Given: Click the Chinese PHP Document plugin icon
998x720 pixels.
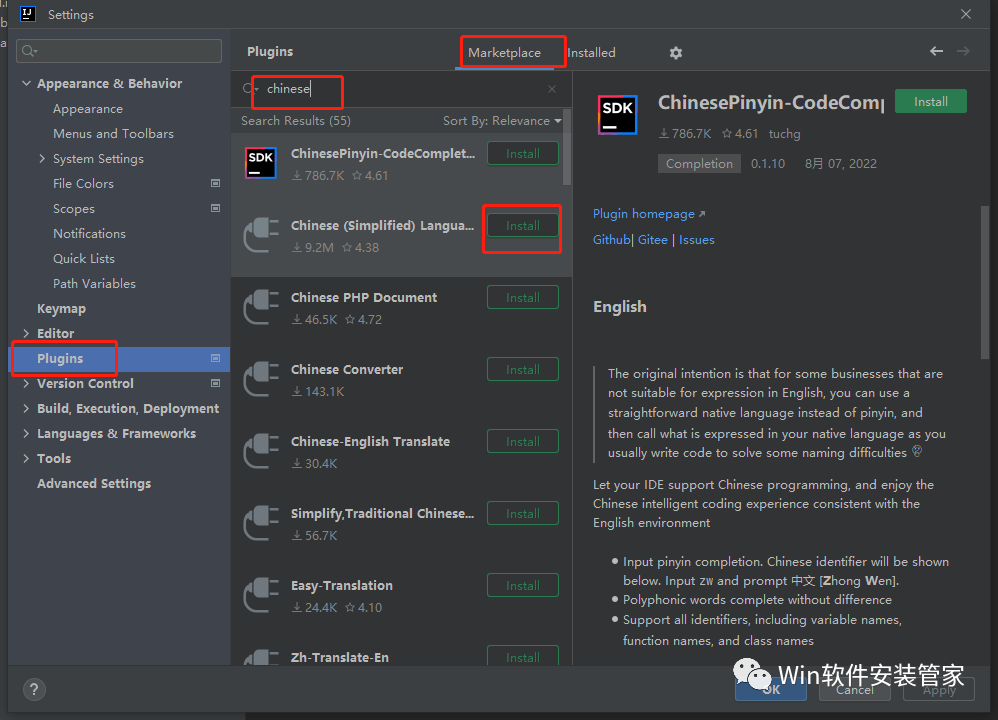Looking at the screenshot, I should pyautogui.click(x=261, y=307).
